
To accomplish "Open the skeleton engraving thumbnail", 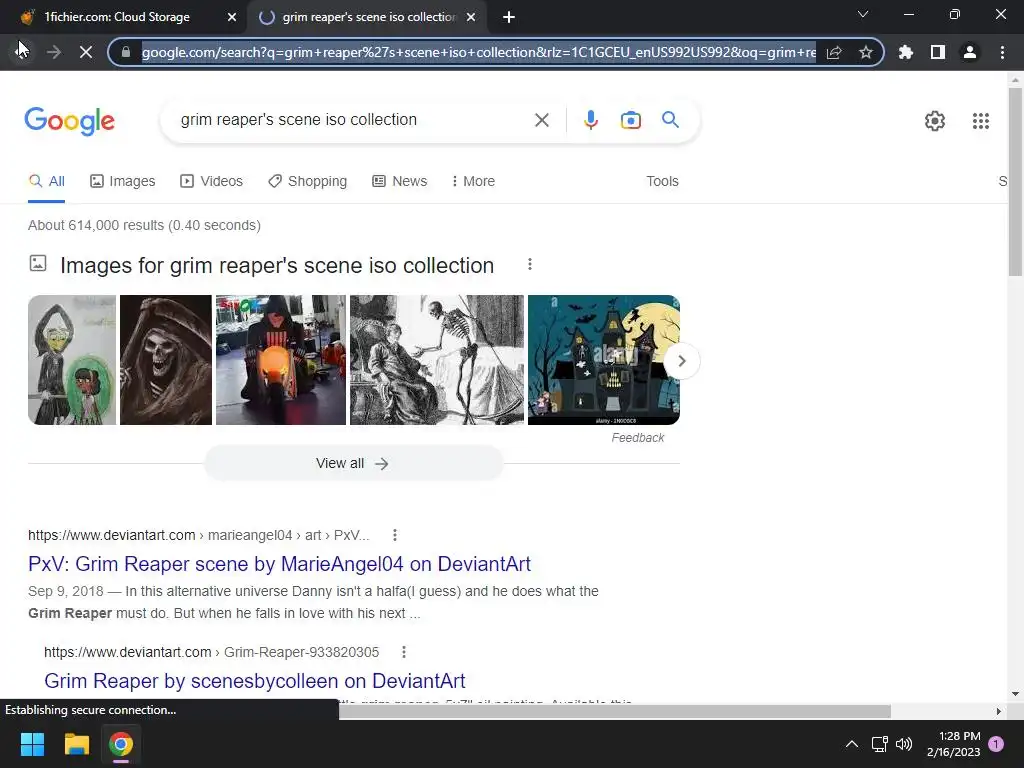I will (x=437, y=360).
